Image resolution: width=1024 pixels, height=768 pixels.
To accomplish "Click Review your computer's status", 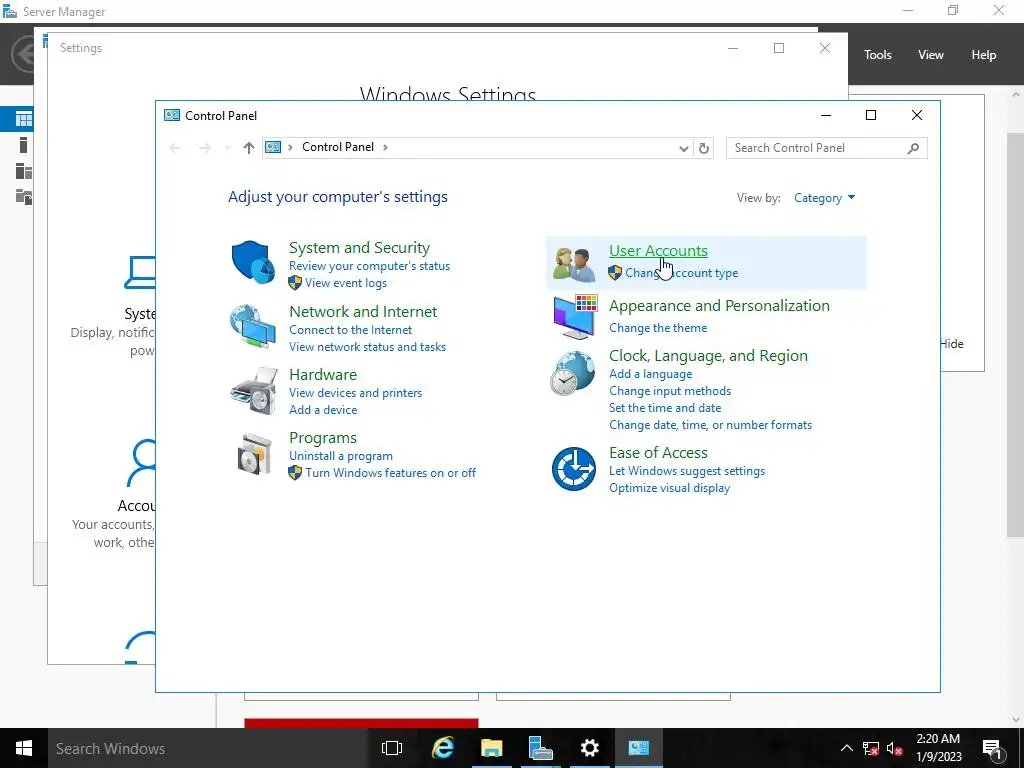I will (x=369, y=266).
